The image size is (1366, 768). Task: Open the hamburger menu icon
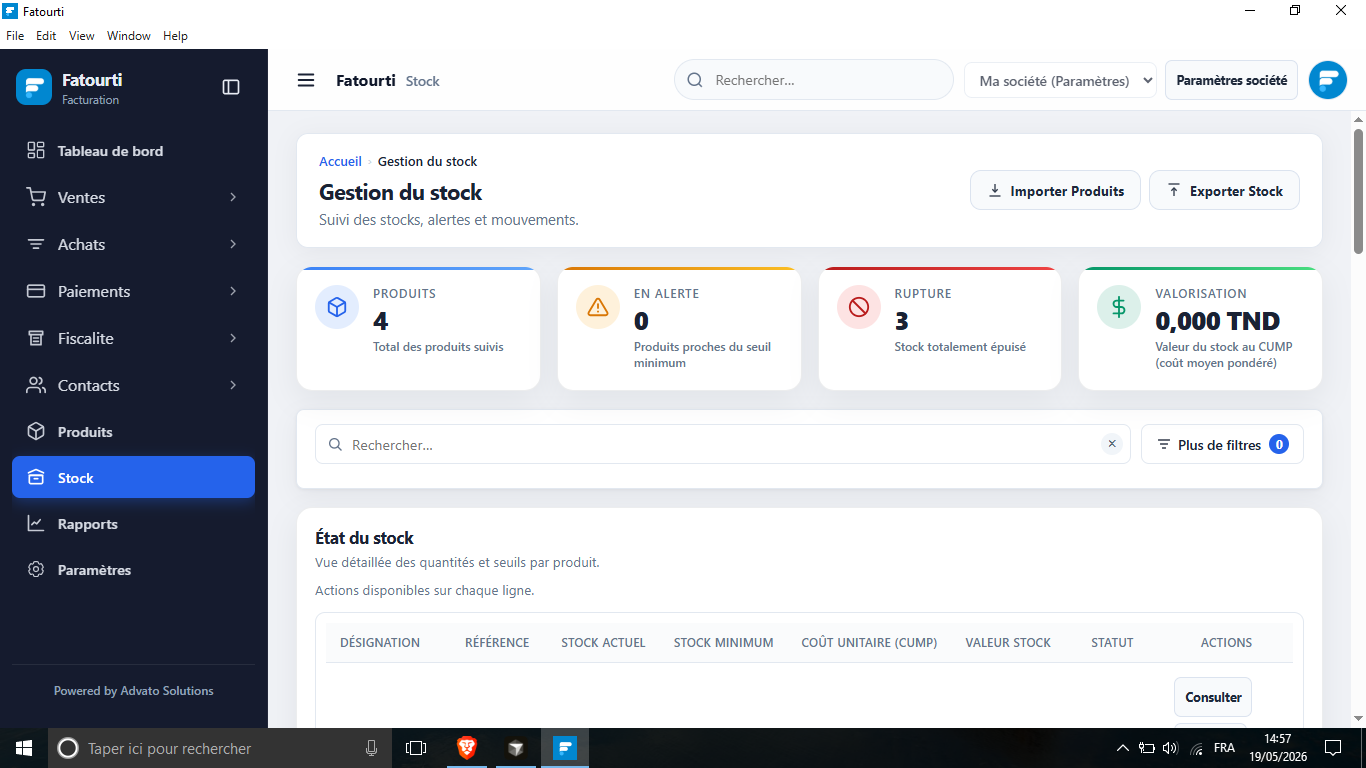point(306,80)
